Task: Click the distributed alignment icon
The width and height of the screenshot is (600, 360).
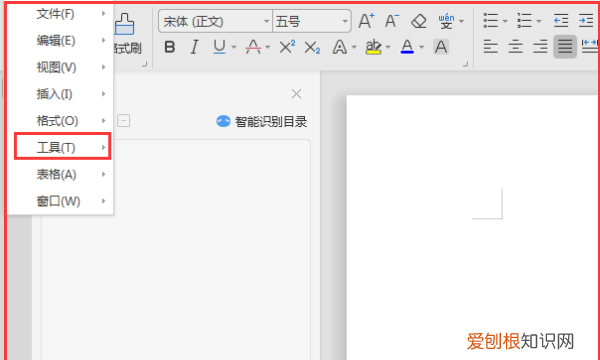Action: [x=590, y=47]
